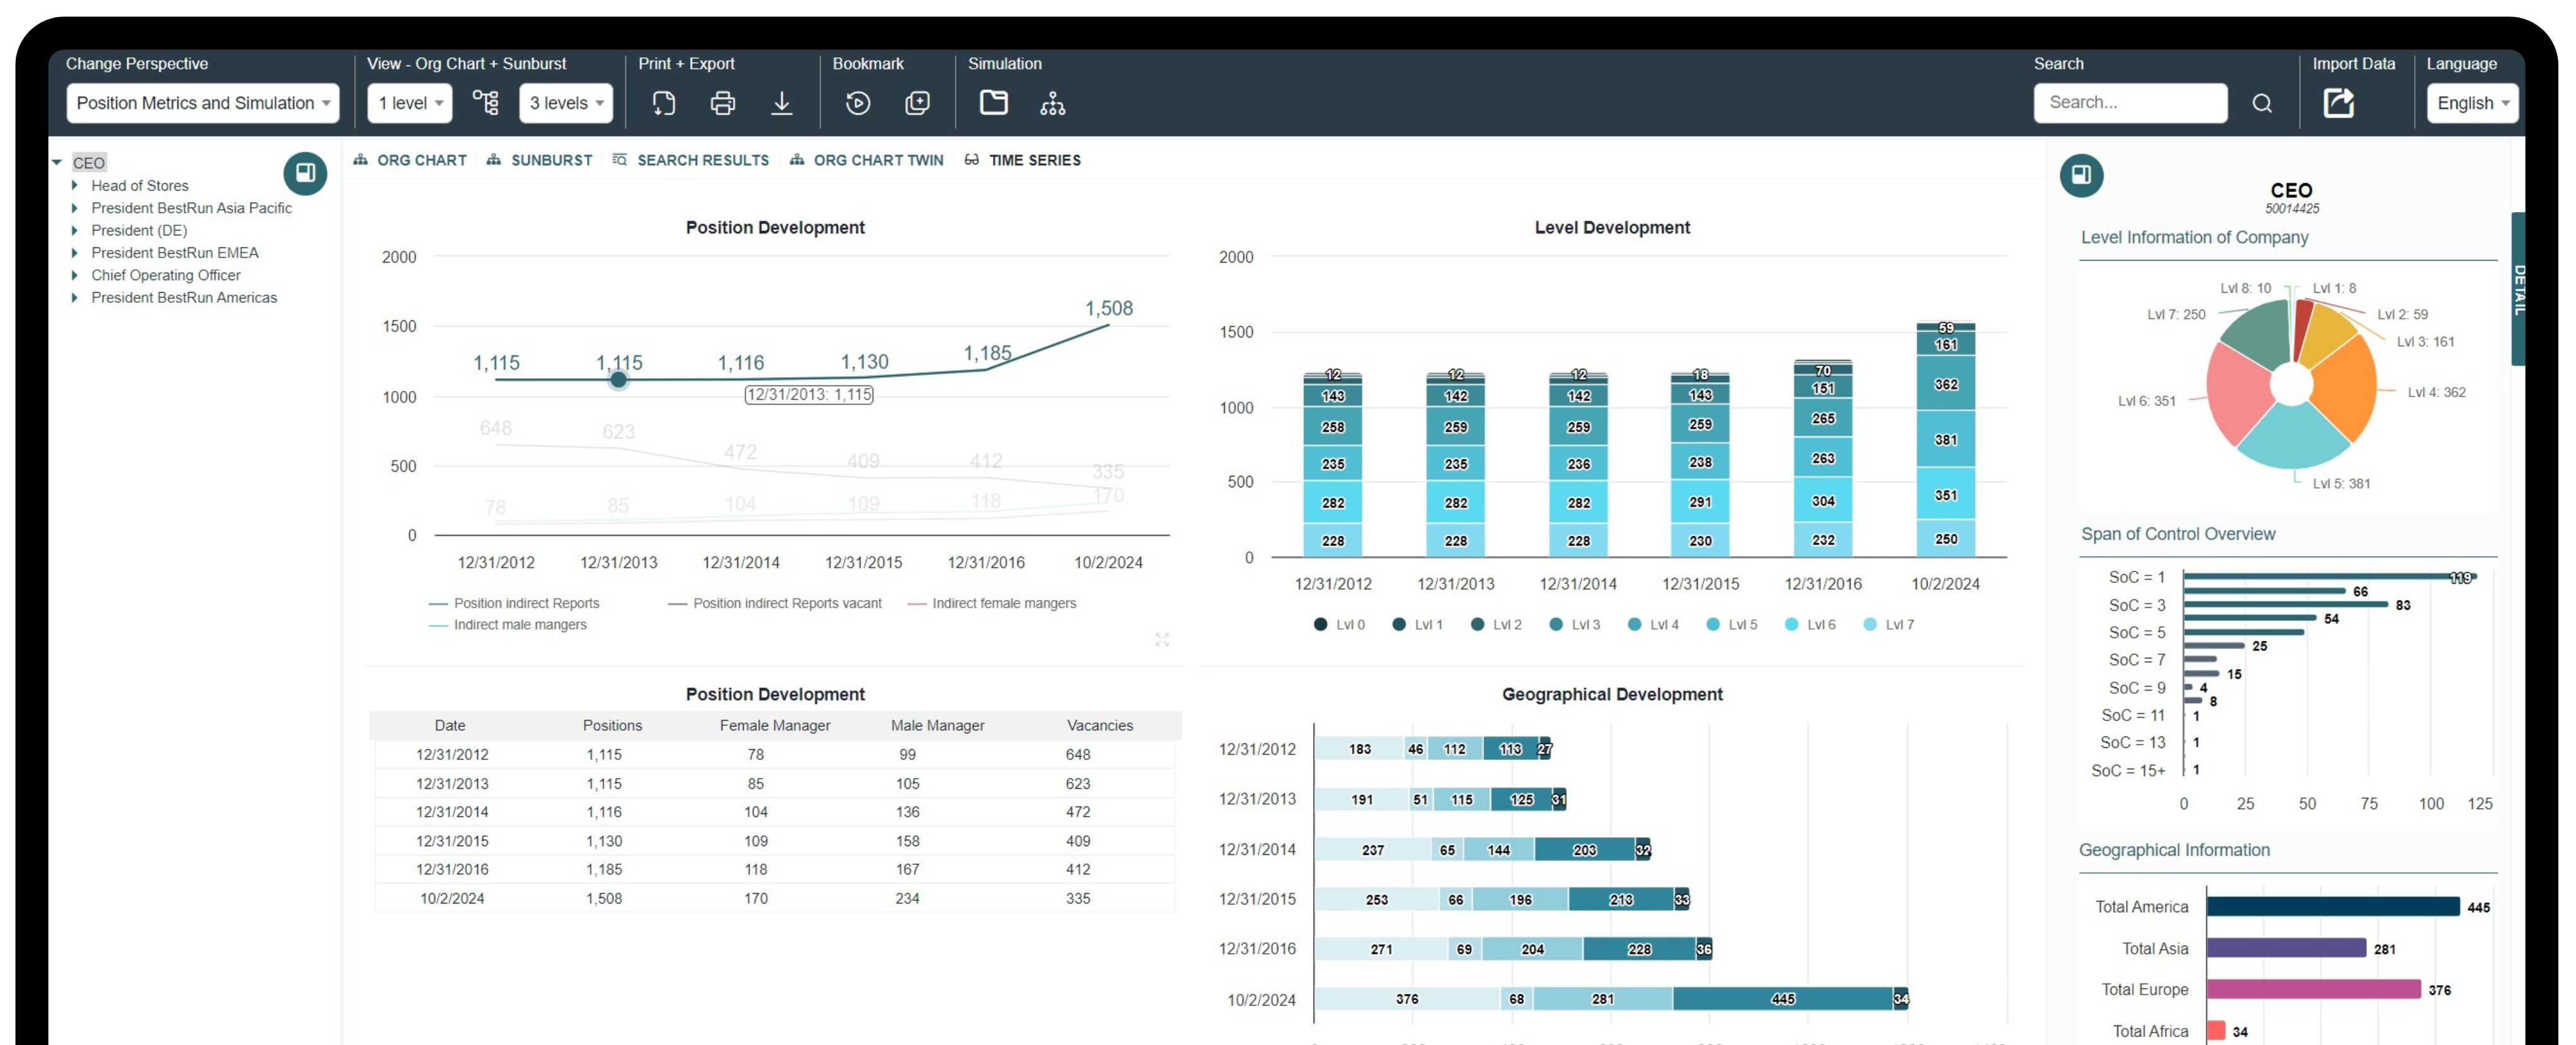2576x1045 pixels.
Task: Toggle Lvl 2 legend in Level Development
Action: (x=1496, y=624)
